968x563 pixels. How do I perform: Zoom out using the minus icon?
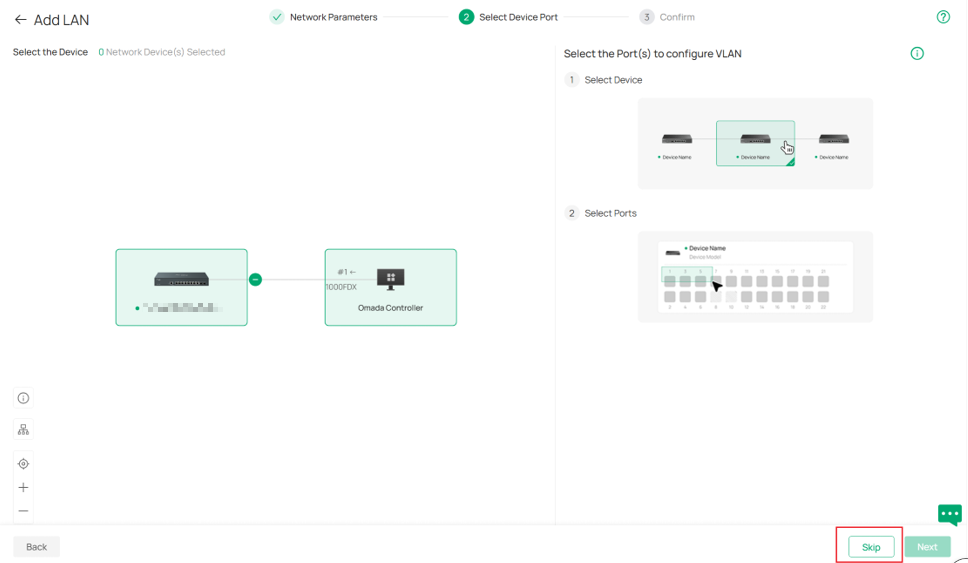click(23, 511)
